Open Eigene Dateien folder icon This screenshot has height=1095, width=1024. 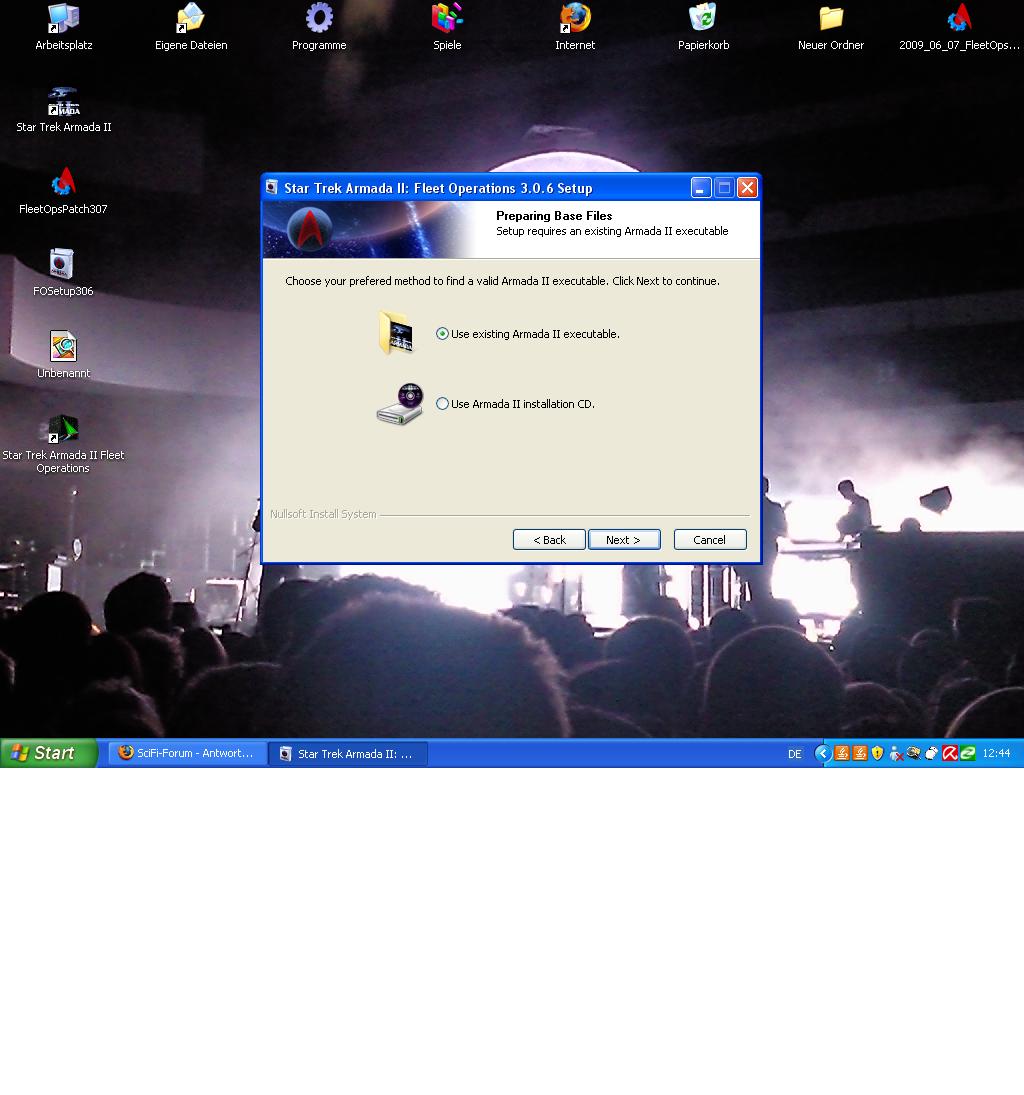191,20
